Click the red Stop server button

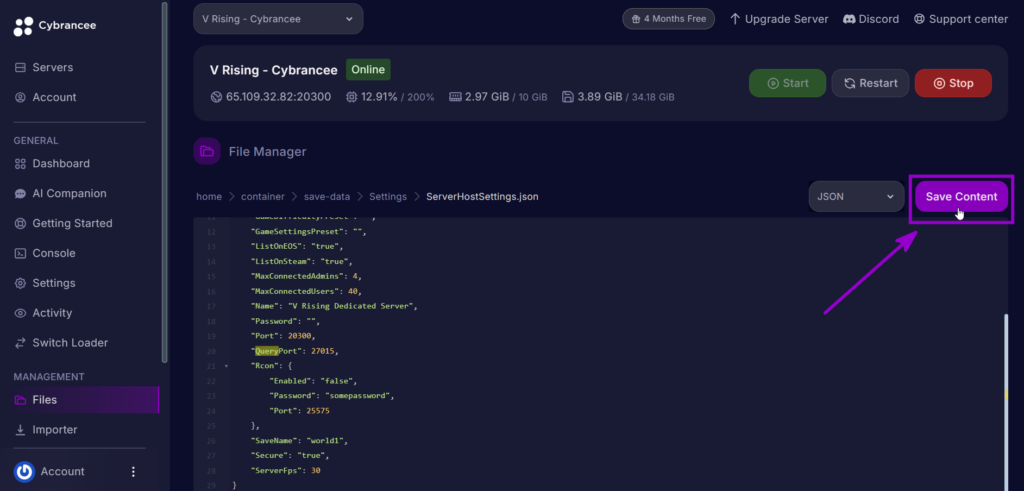pyautogui.click(x=953, y=83)
